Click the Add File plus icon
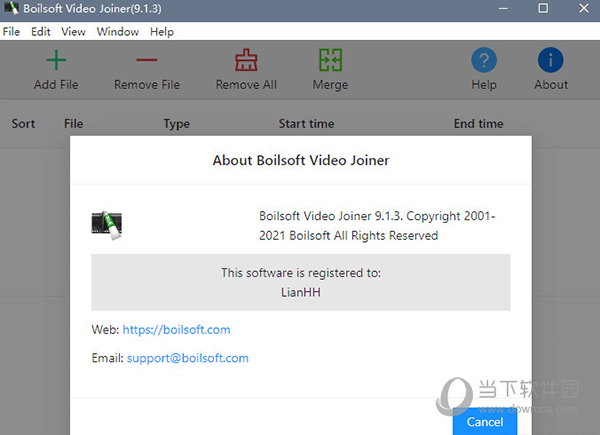The height and width of the screenshot is (435, 600). [x=56, y=60]
